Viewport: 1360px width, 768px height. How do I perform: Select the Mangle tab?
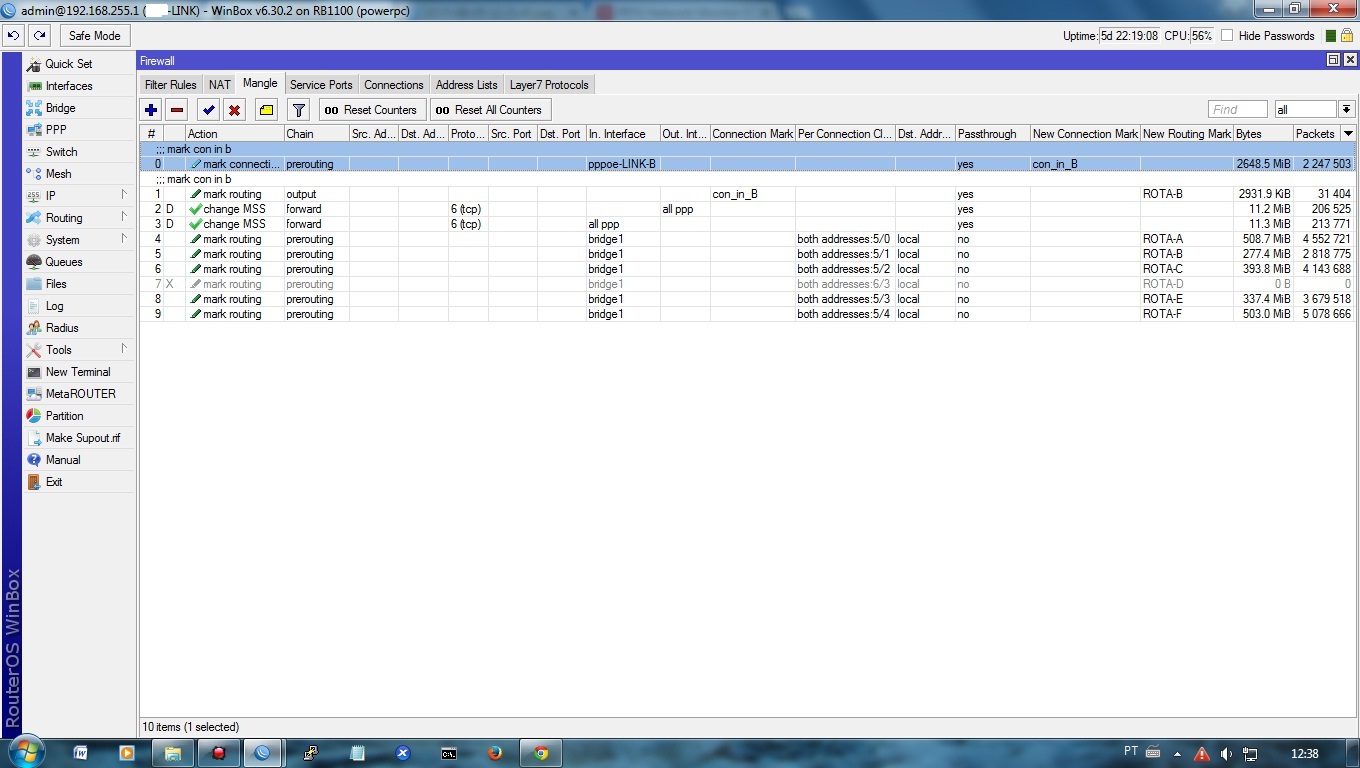click(x=260, y=84)
